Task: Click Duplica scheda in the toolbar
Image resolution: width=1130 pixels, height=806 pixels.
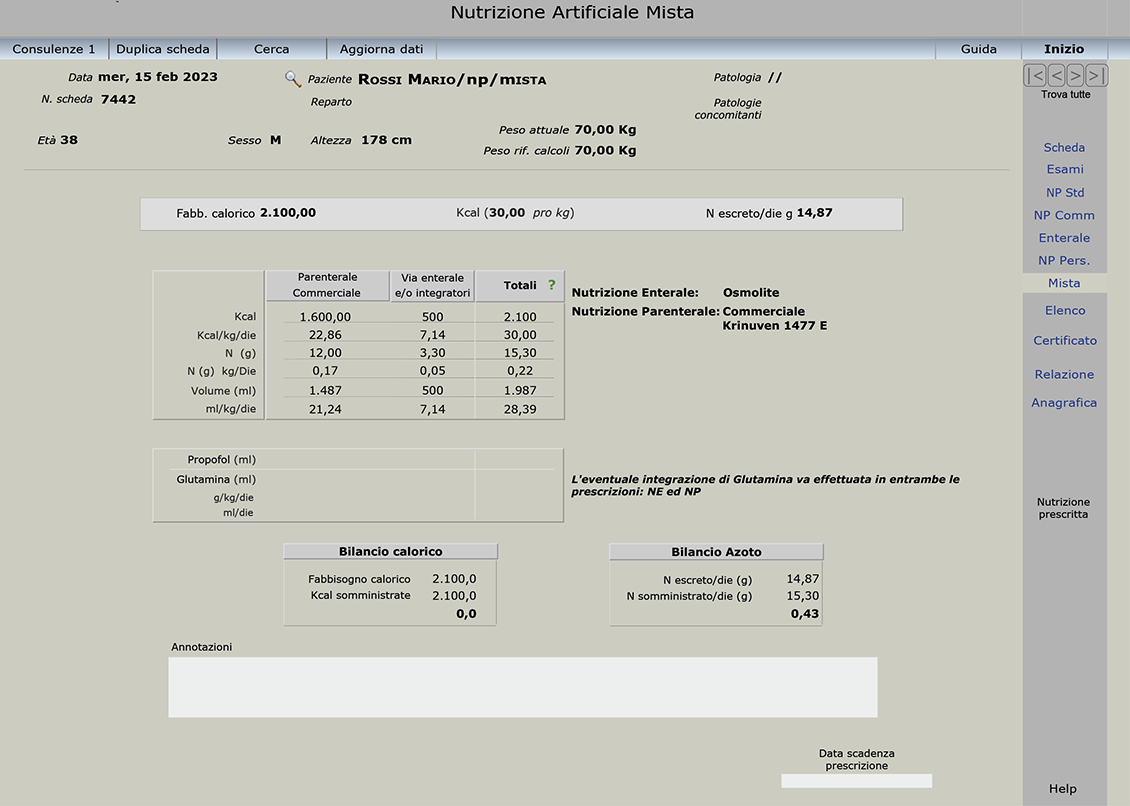Action: [x=163, y=49]
